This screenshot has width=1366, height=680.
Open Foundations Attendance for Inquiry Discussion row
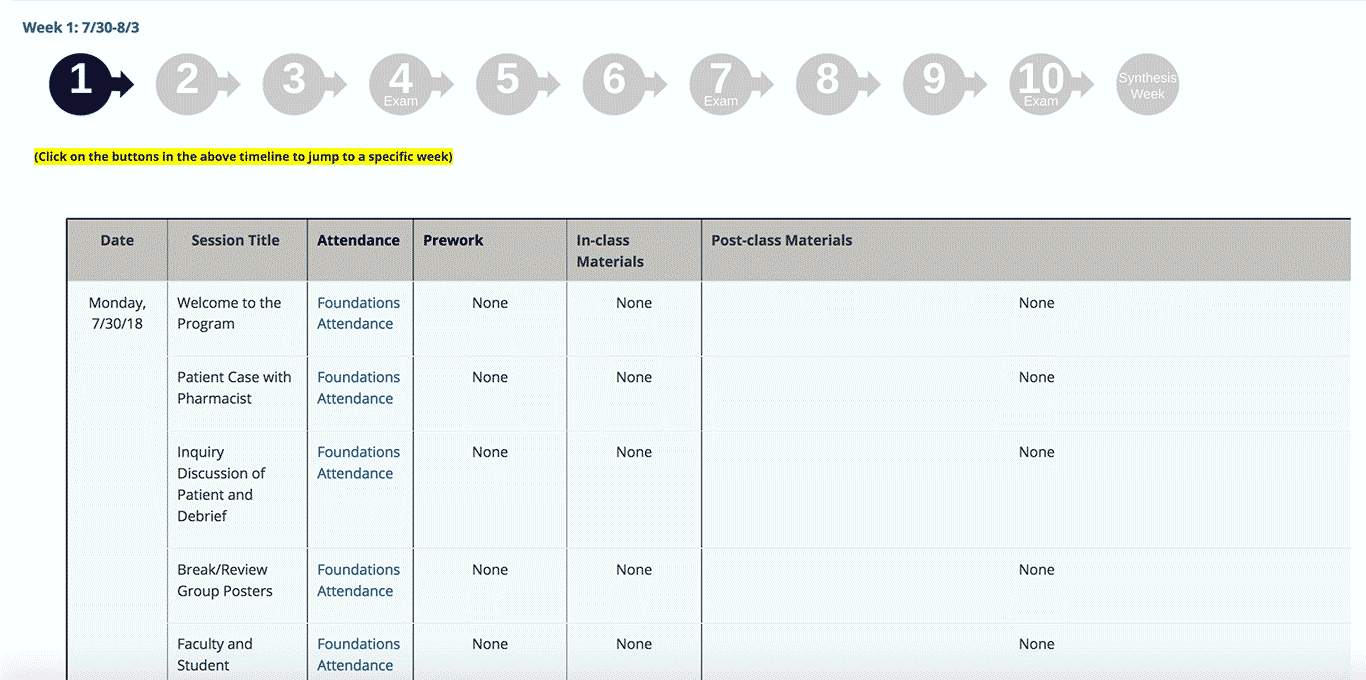click(x=358, y=463)
